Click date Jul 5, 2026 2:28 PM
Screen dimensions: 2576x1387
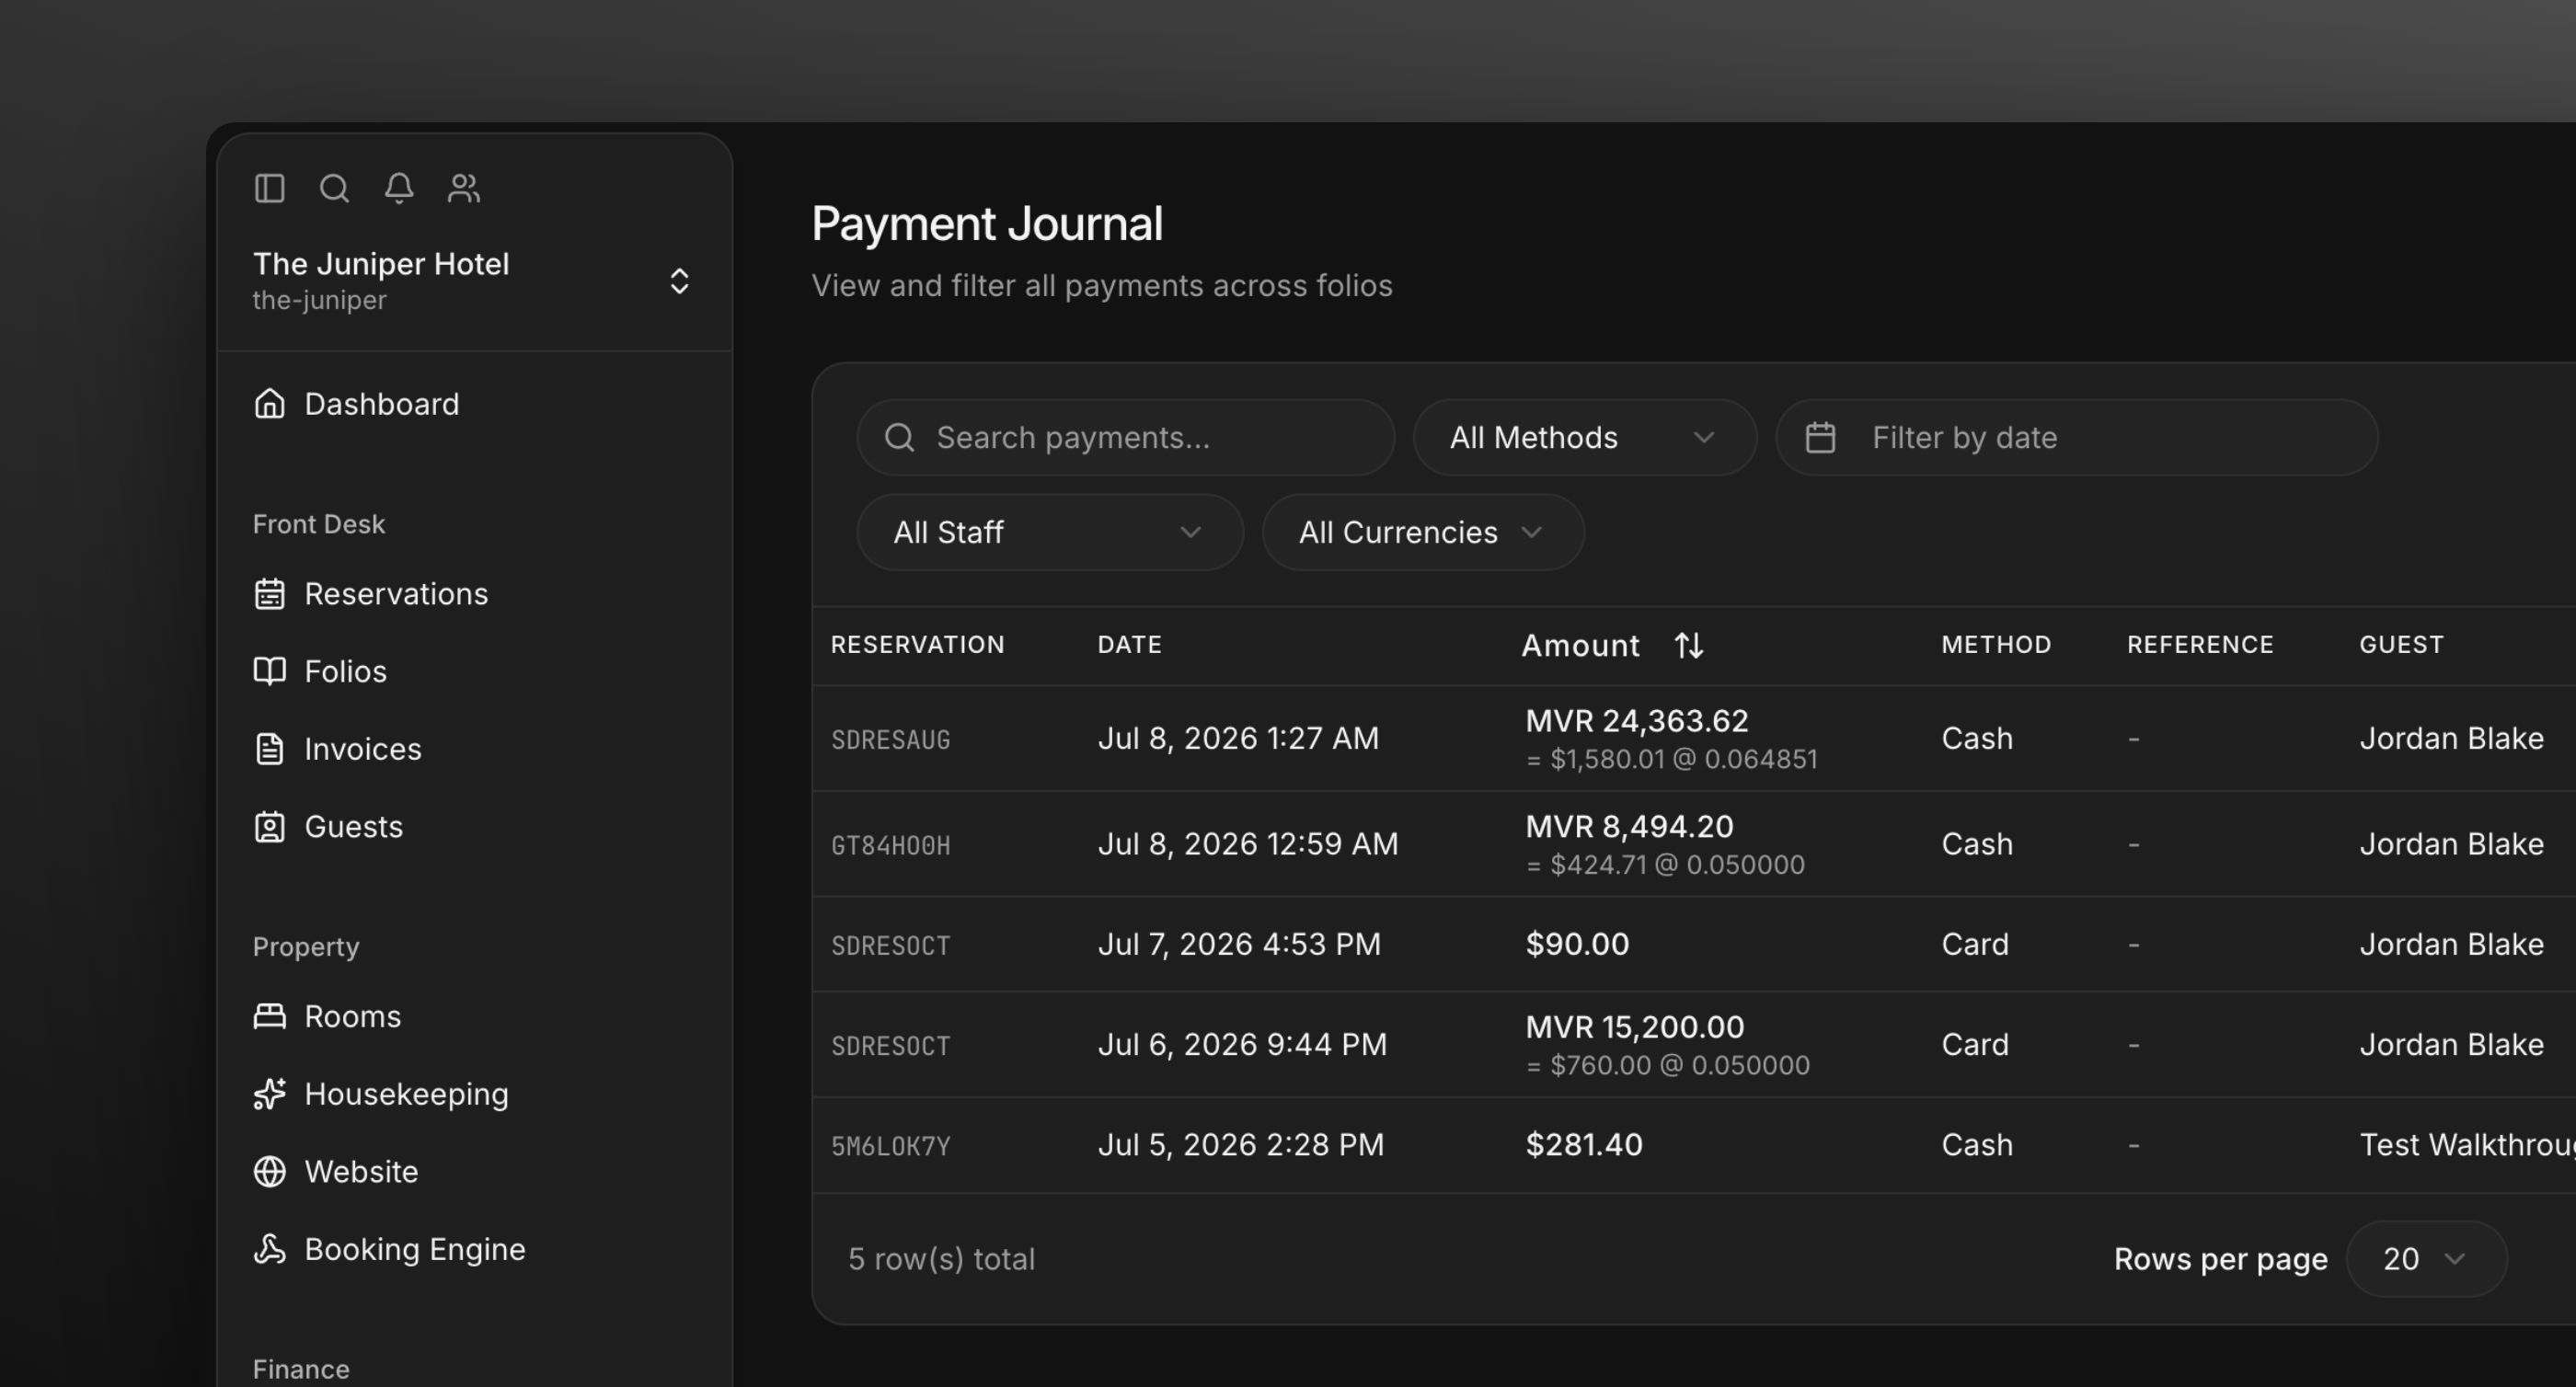(1241, 1145)
